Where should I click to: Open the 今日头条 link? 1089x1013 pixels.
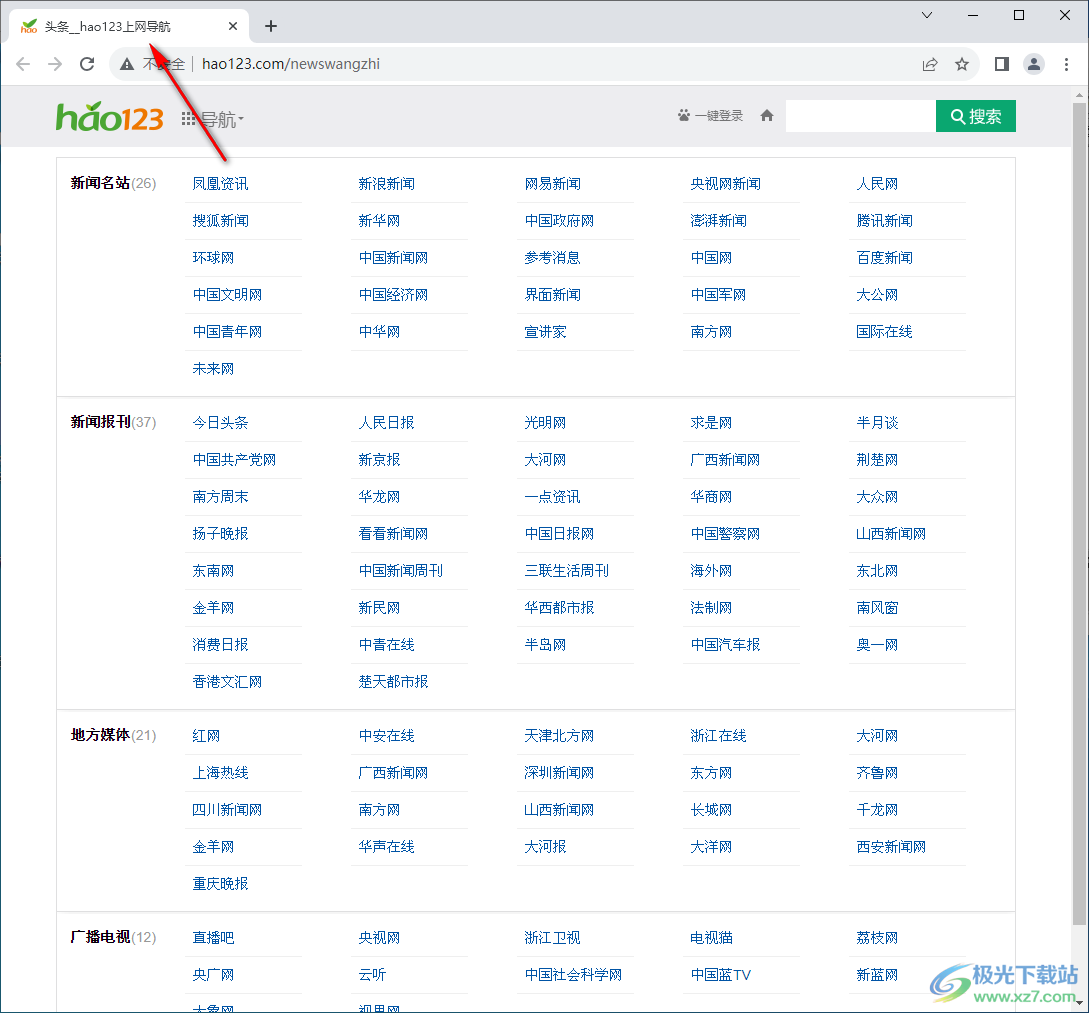222,422
